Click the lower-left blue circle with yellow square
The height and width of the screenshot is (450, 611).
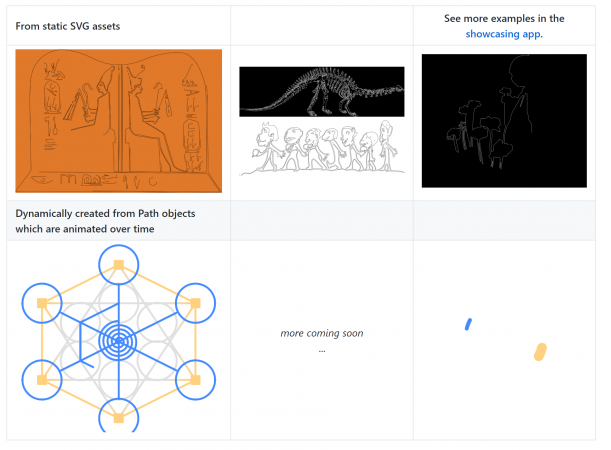tap(42, 380)
